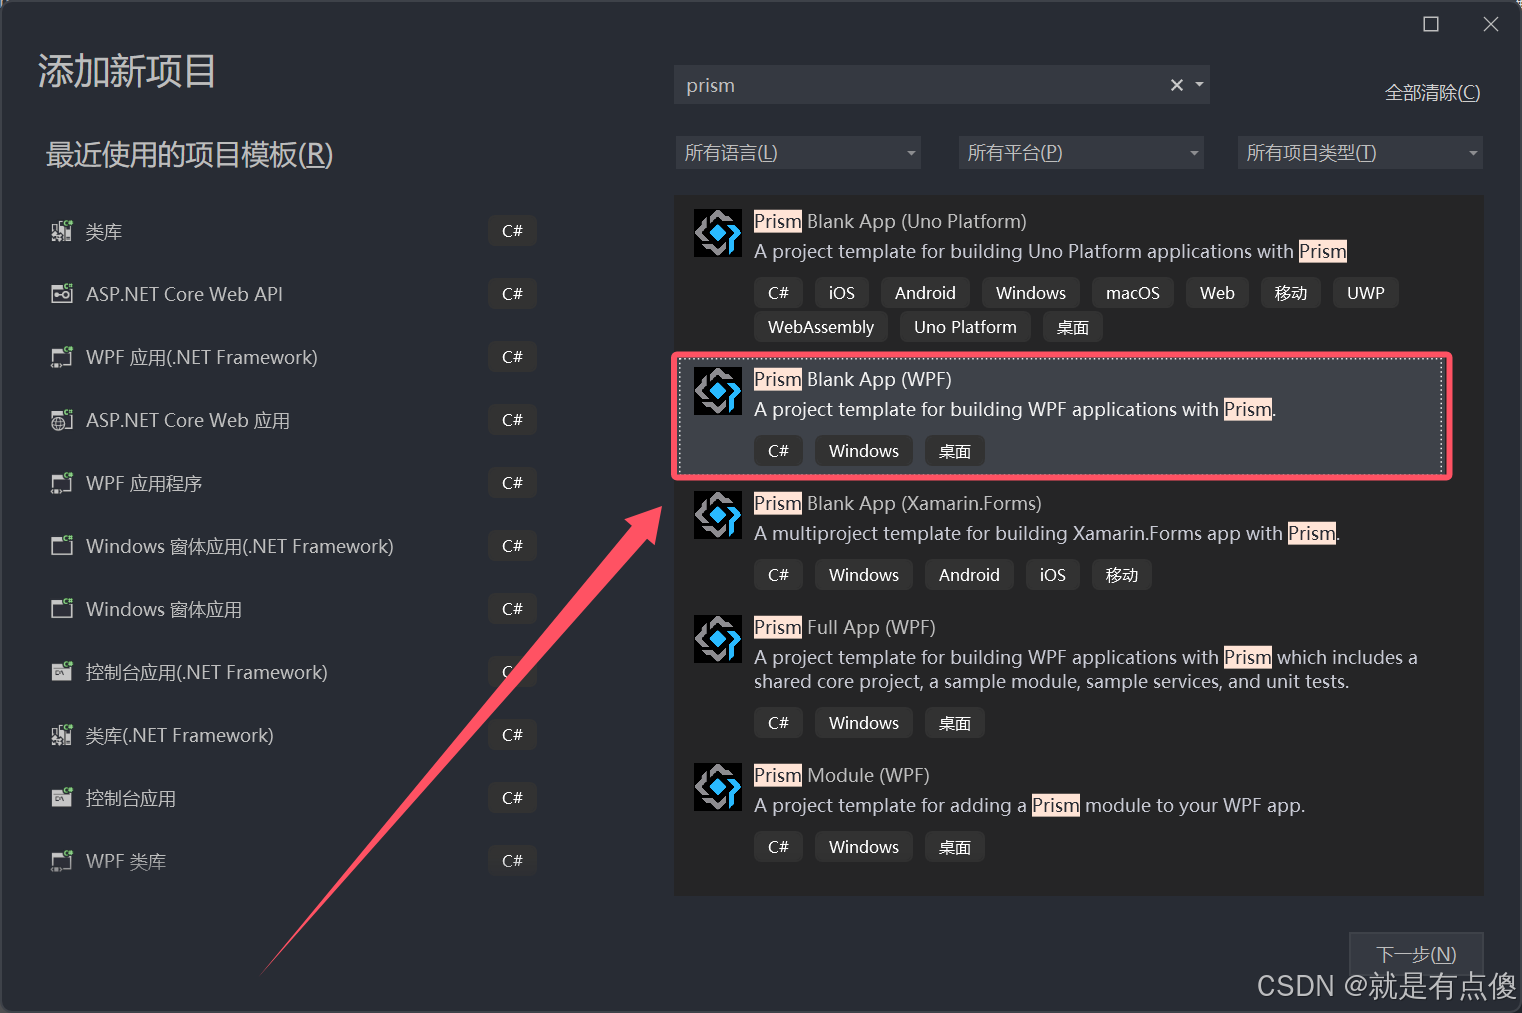This screenshot has height=1013, width=1522.
Task: Click the 类库(.NET Framework) template icon
Action: pyautogui.click(x=62, y=735)
